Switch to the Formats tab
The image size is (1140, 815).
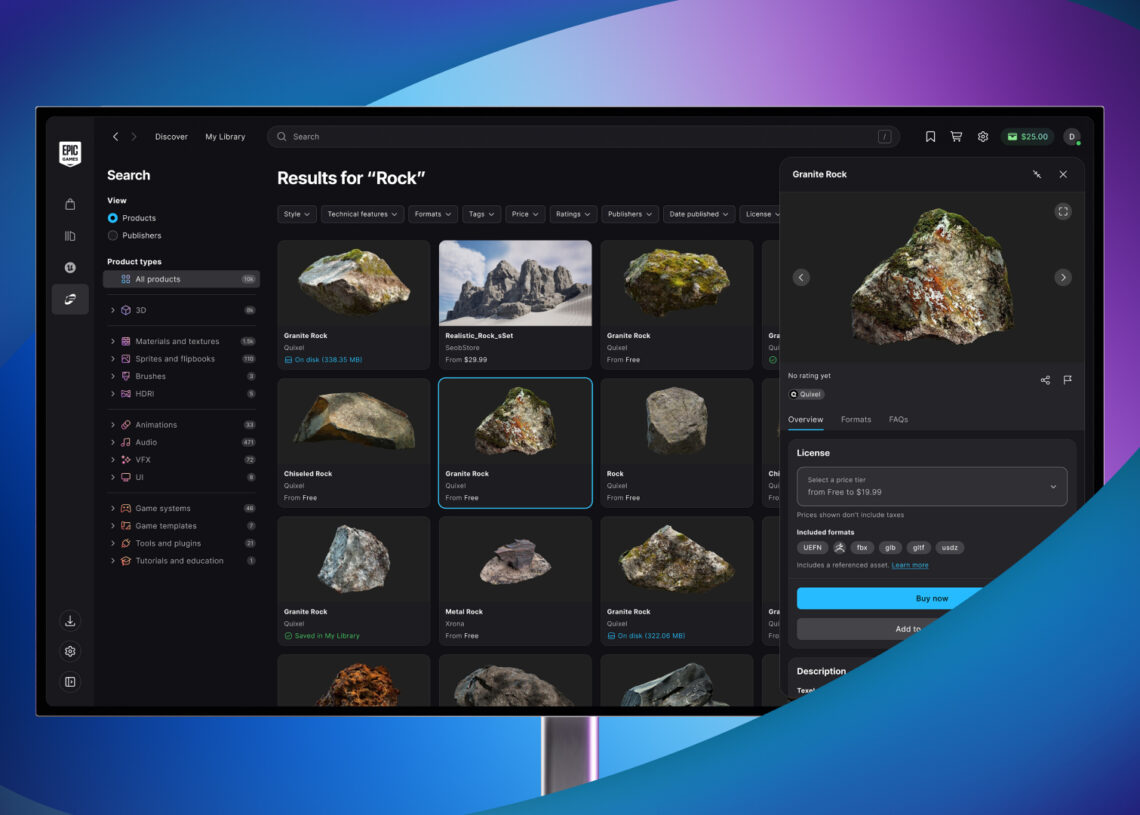point(856,419)
